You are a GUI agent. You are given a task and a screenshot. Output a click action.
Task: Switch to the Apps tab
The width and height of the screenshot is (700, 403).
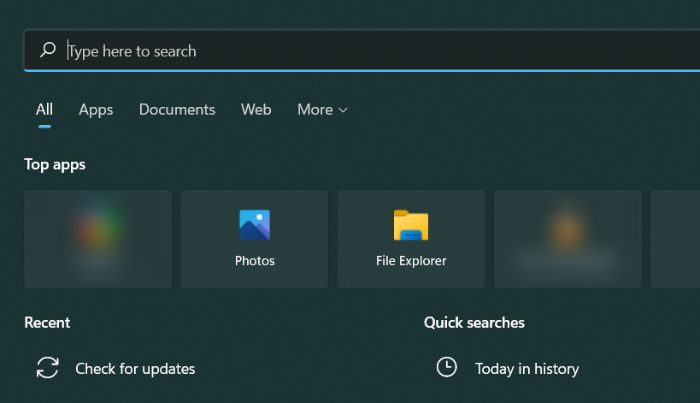click(x=96, y=110)
